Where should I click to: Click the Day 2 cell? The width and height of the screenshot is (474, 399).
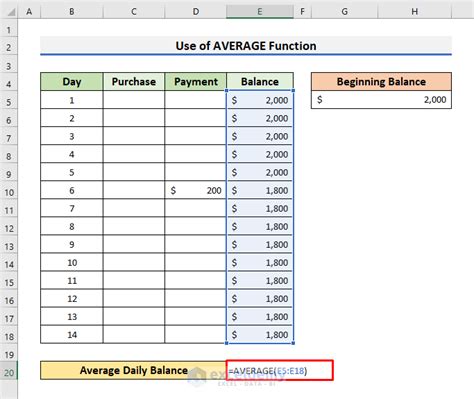72,118
